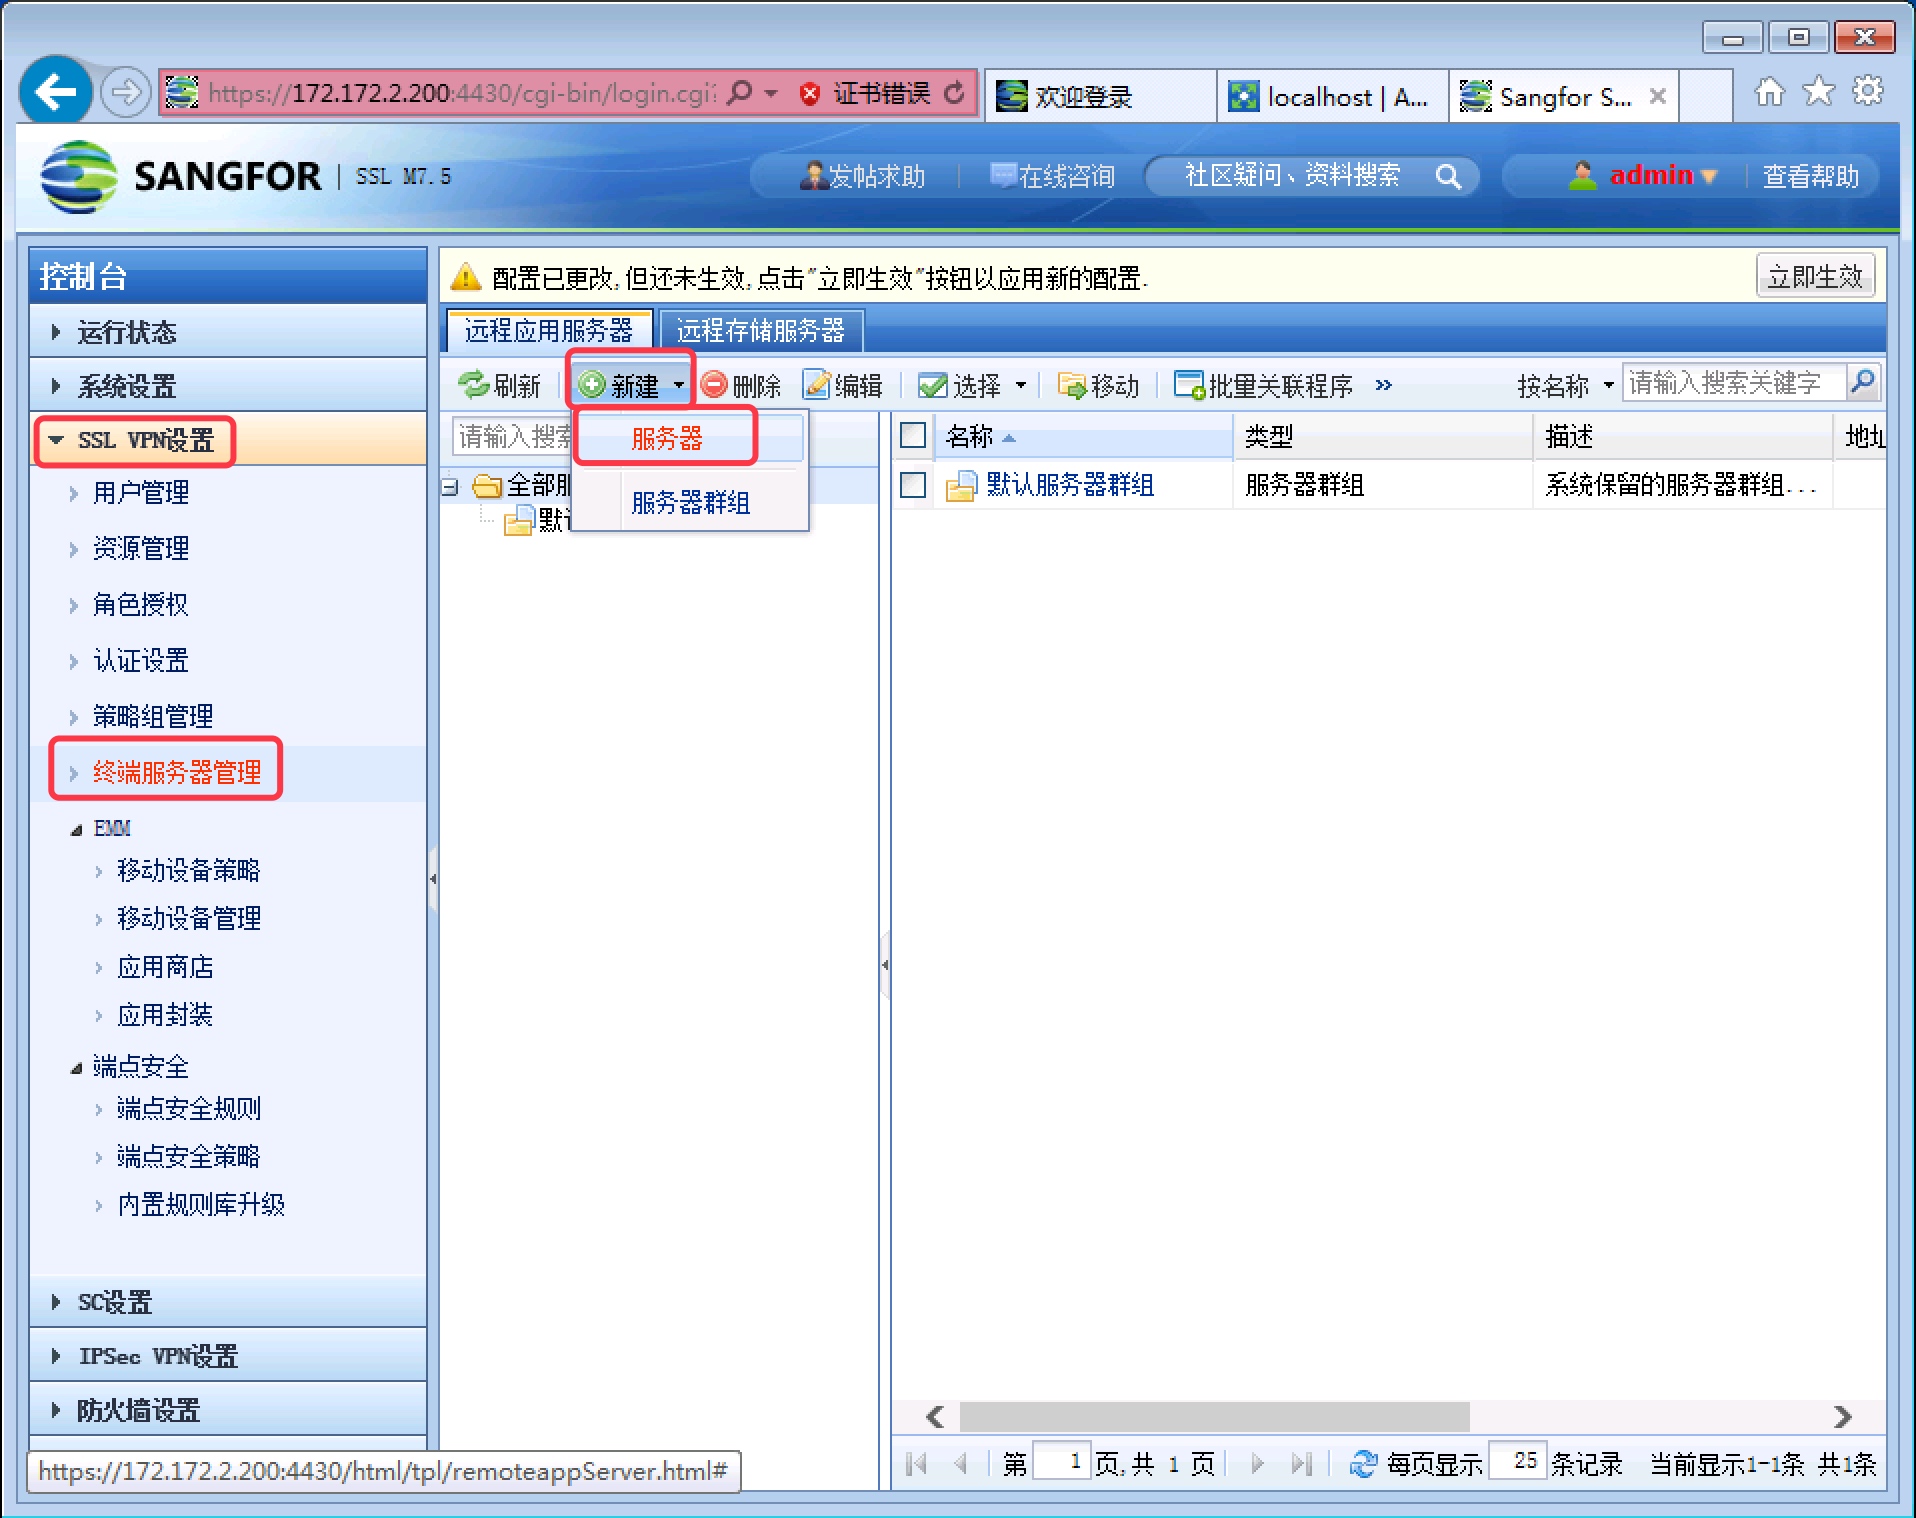Open the 查看帮助 link
The image size is (1916, 1518).
tap(1811, 176)
